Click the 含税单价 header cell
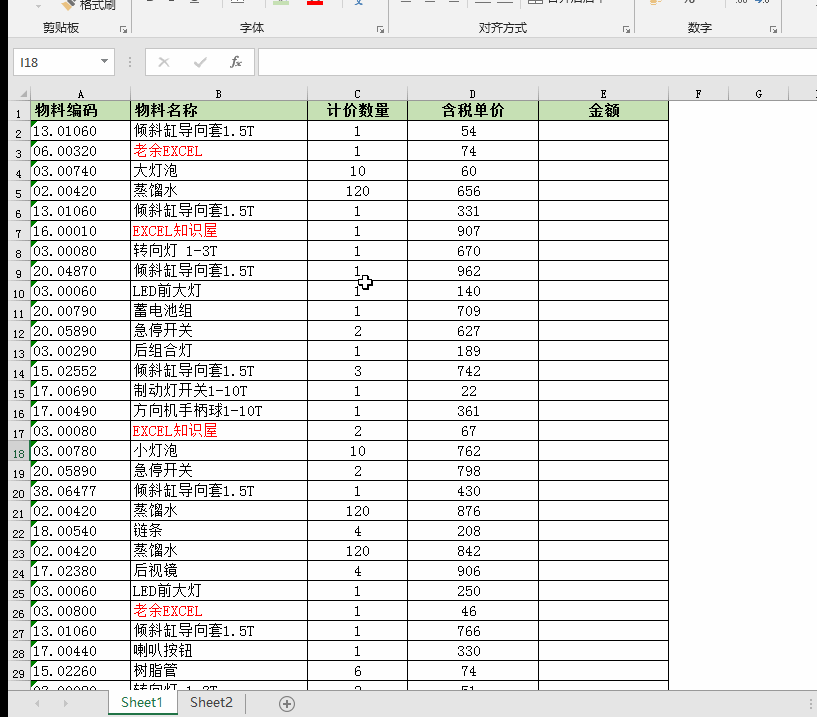This screenshot has height=717, width=817. 473,110
